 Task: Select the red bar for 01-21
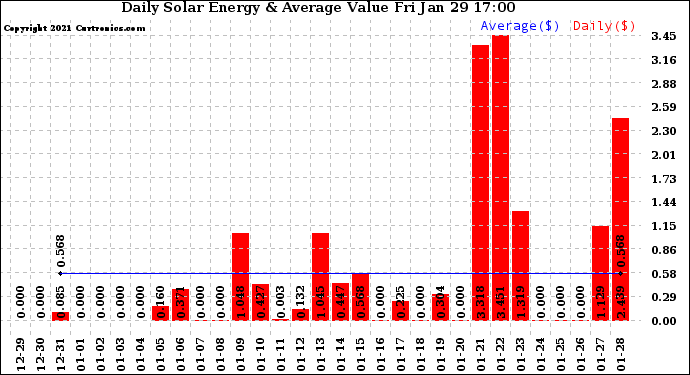pyautogui.click(x=481, y=183)
